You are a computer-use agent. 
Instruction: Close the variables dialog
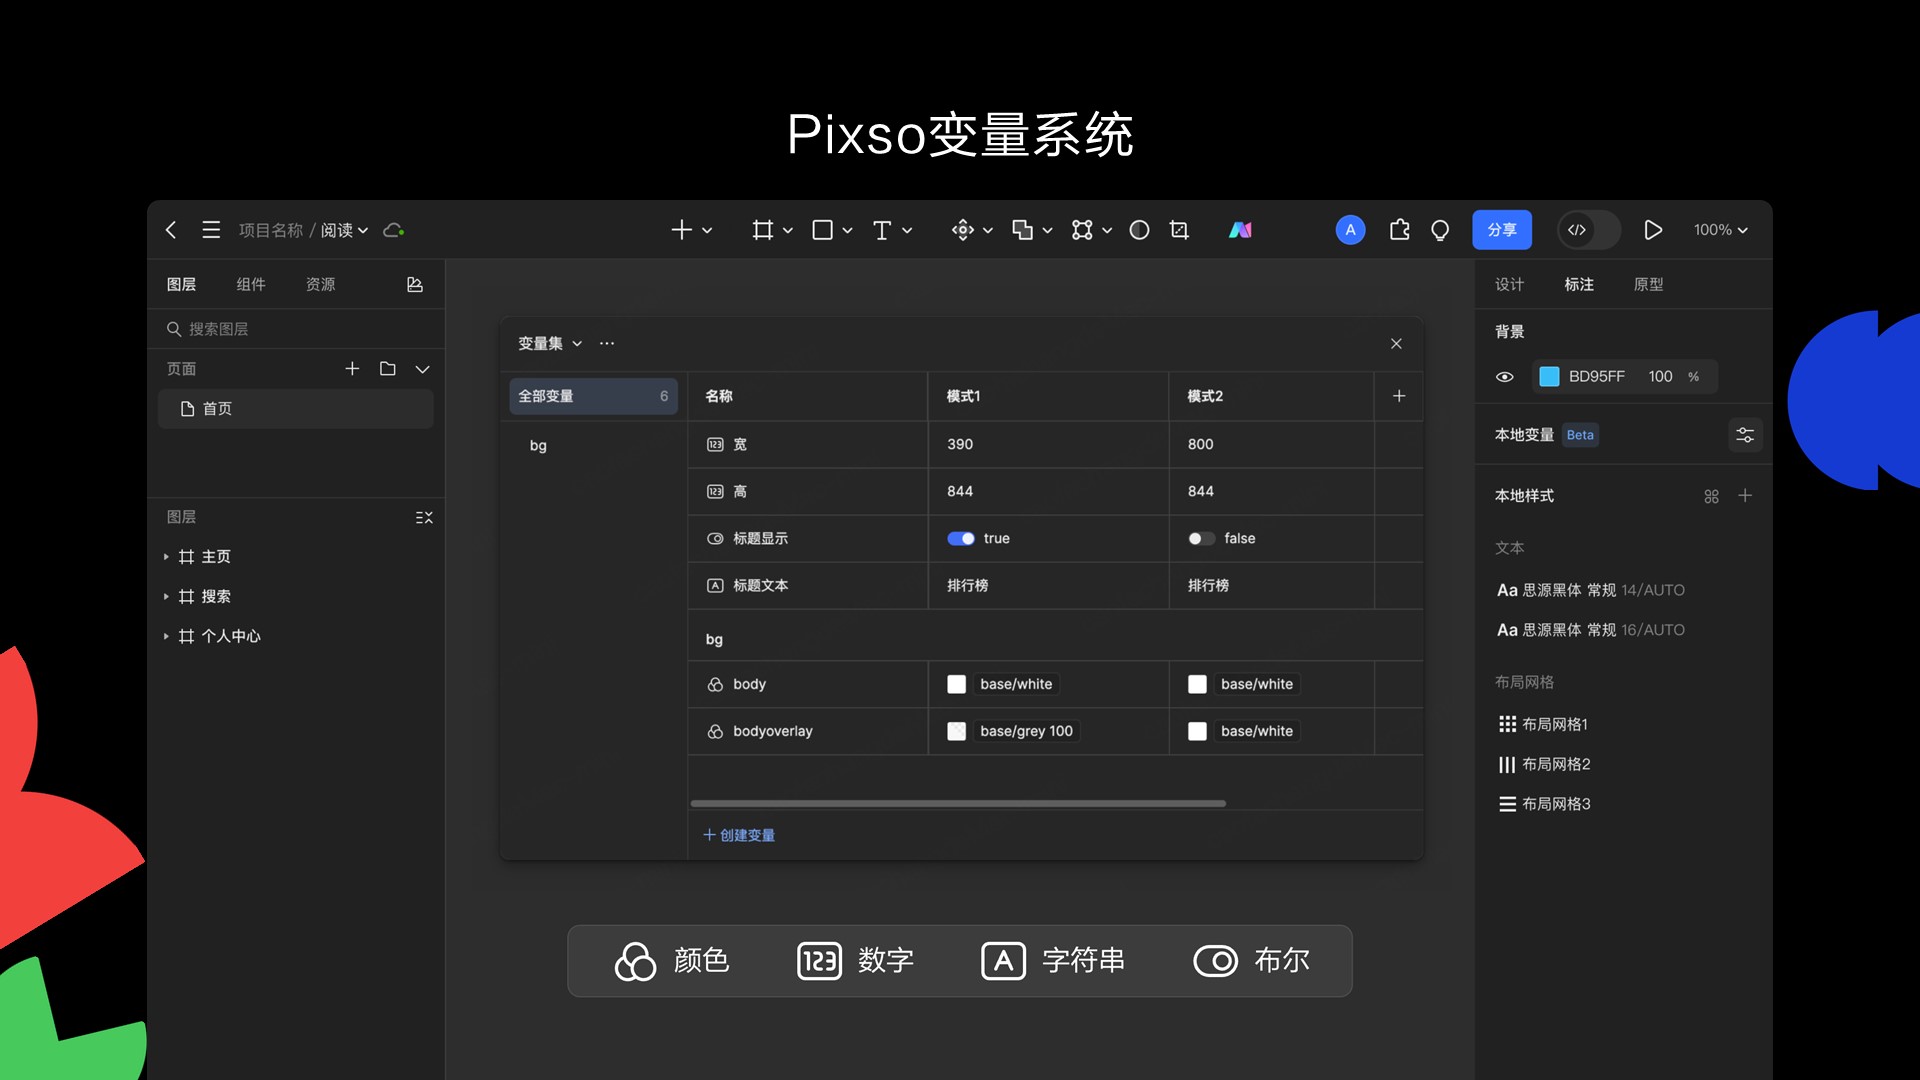click(1396, 344)
